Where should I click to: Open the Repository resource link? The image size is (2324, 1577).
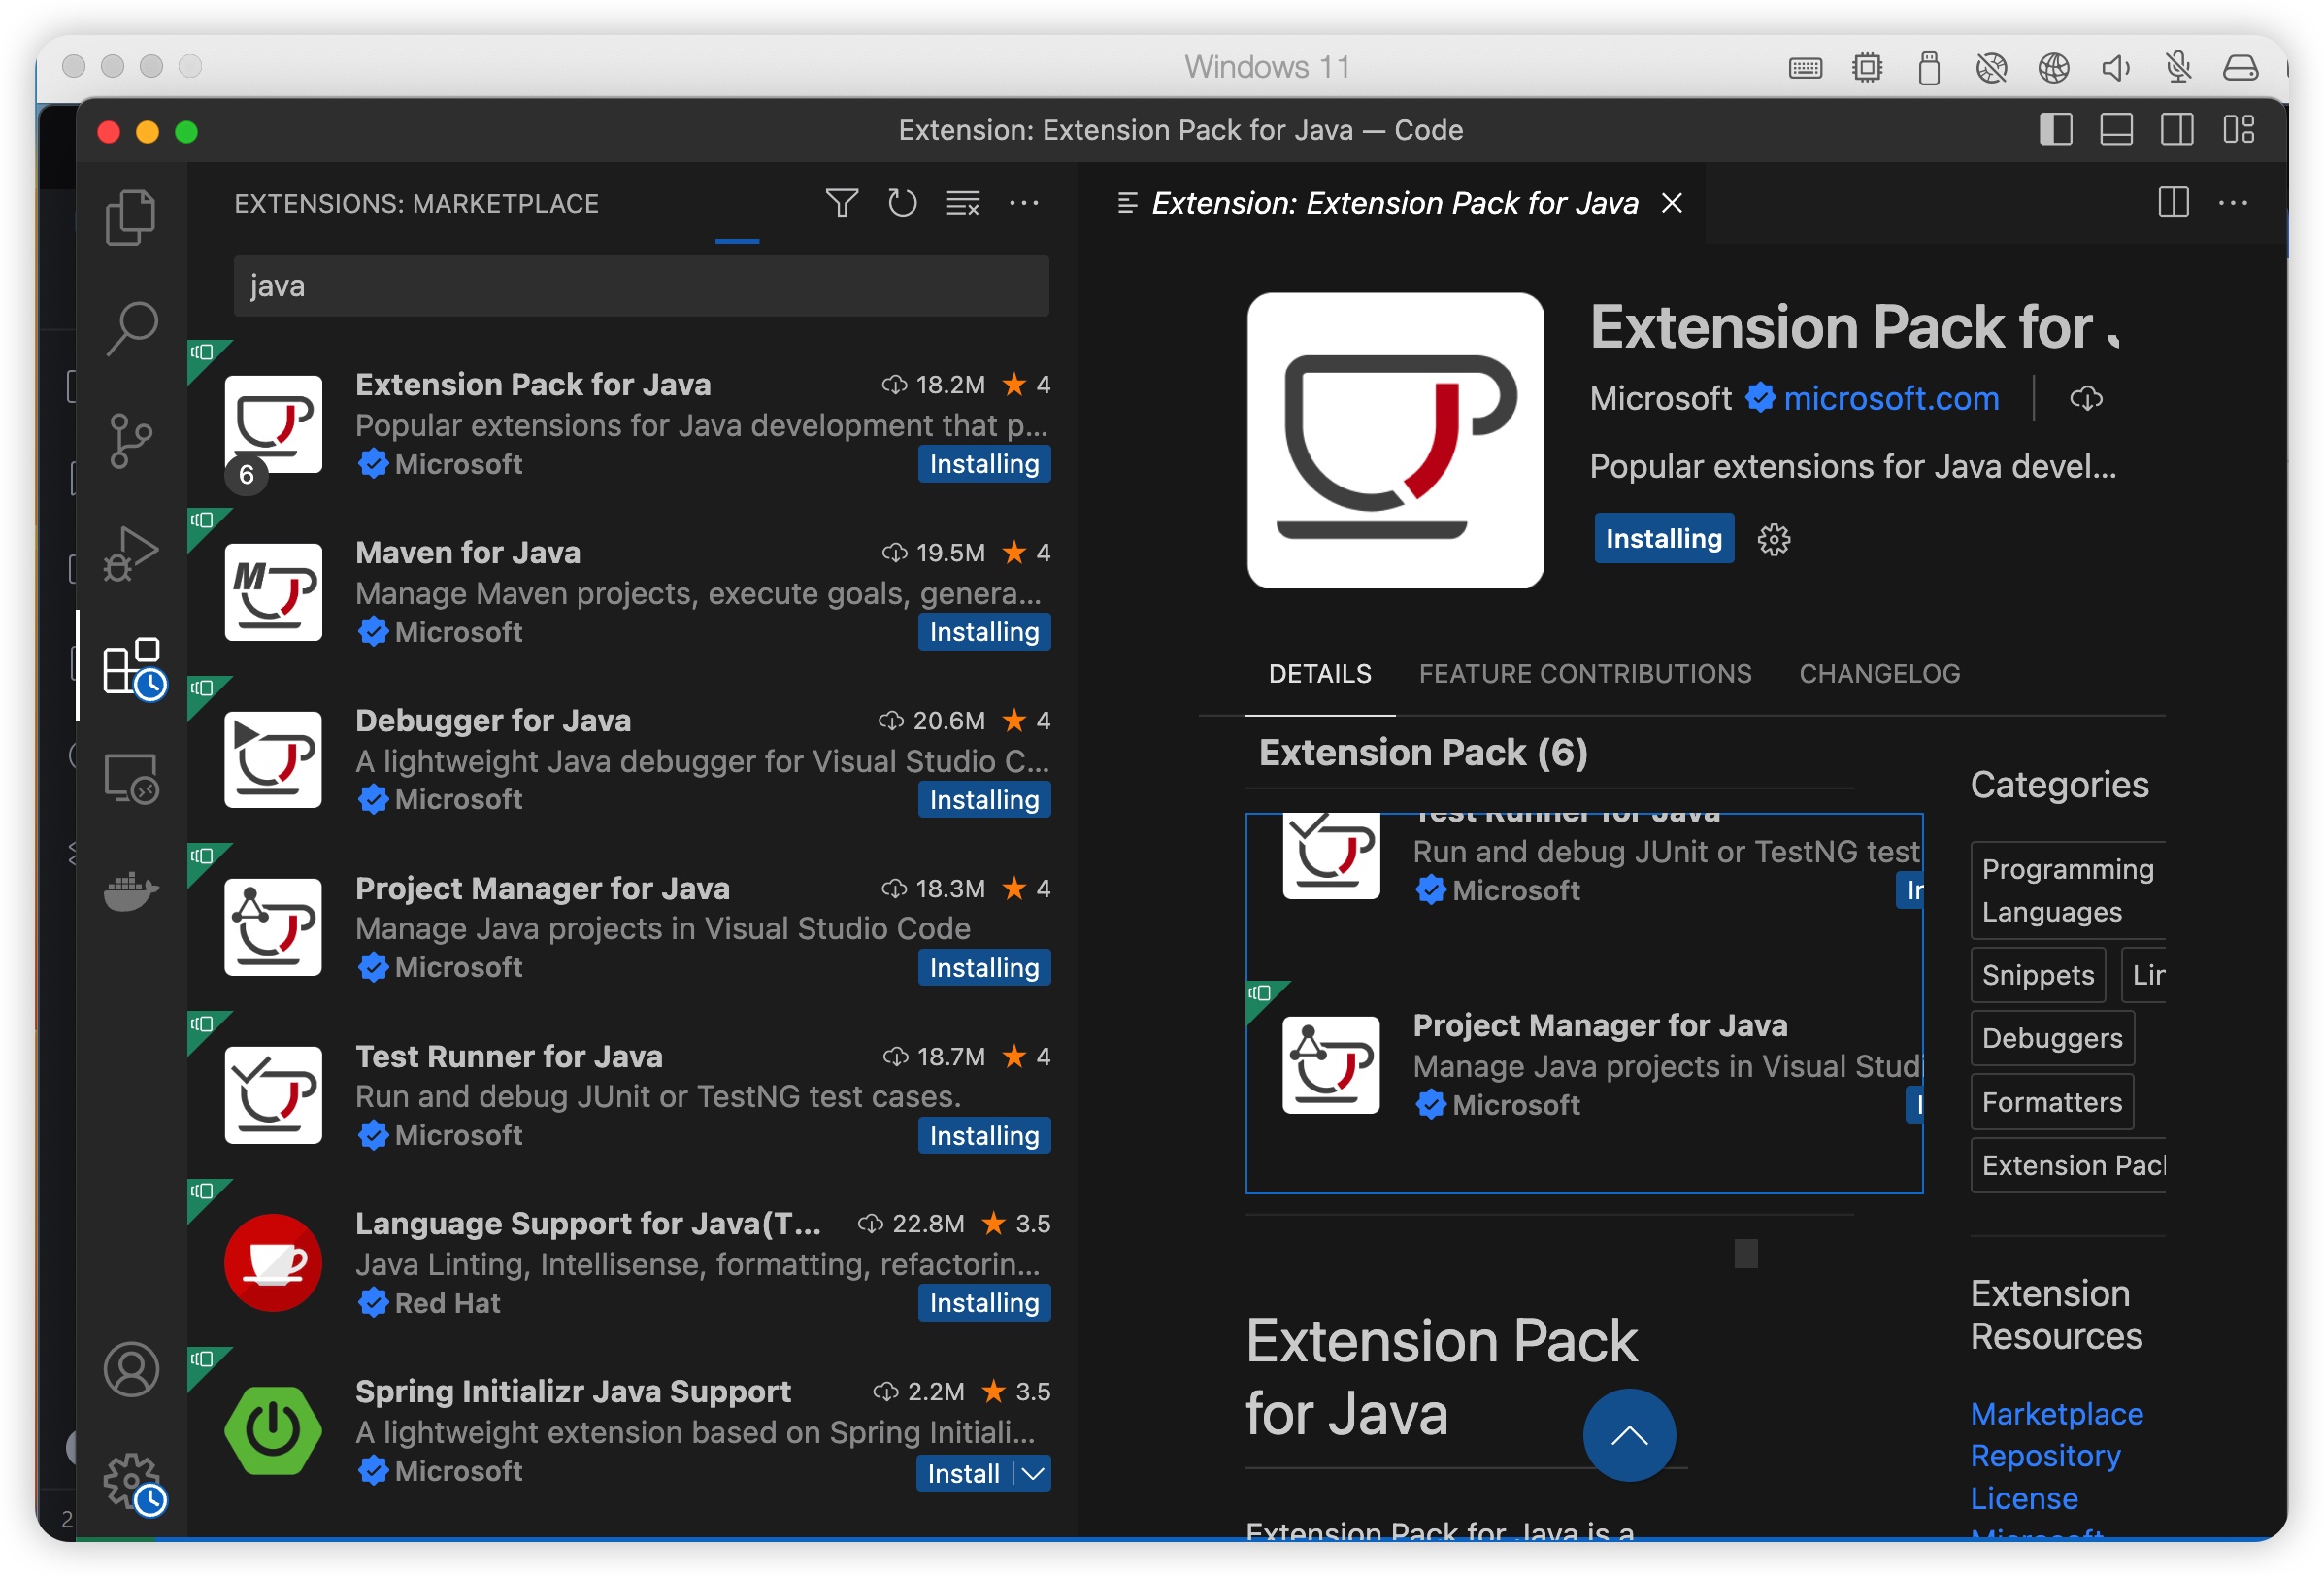pos(2045,1456)
